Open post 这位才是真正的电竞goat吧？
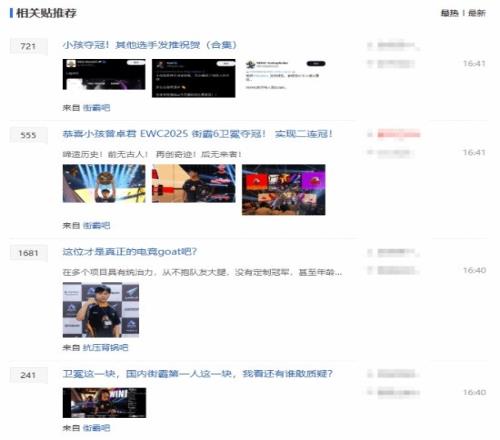 click(x=130, y=252)
